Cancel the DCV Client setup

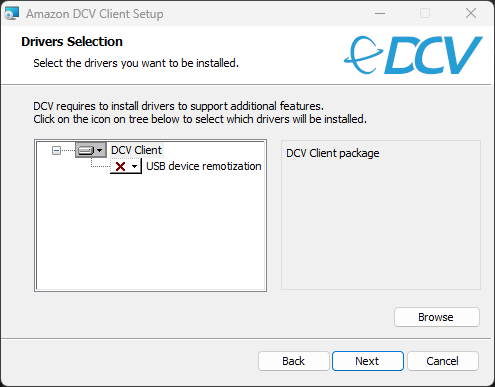[443, 361]
